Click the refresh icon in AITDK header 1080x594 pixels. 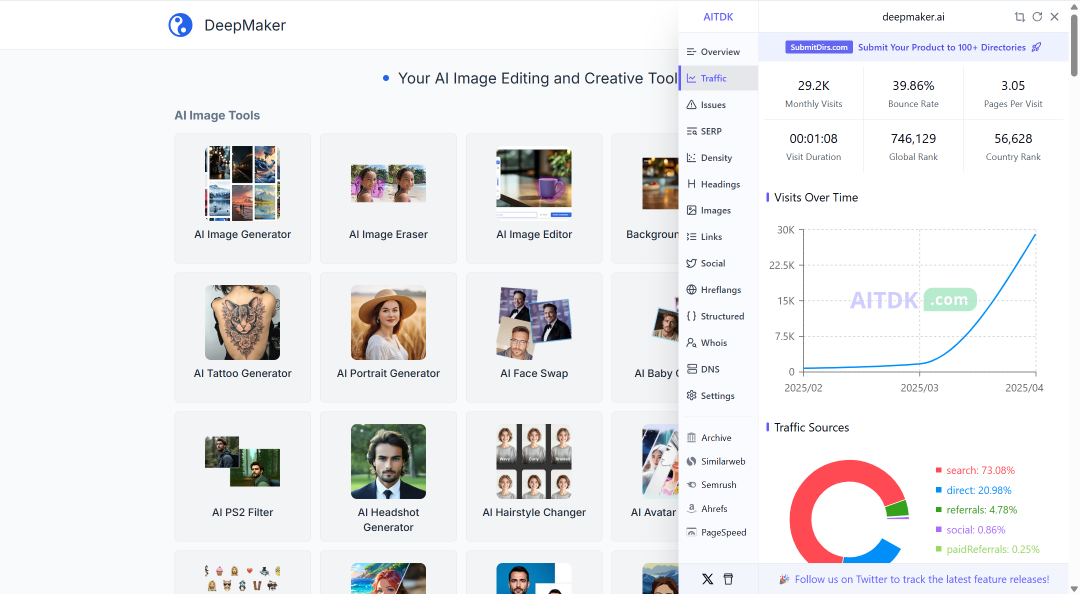1037,17
